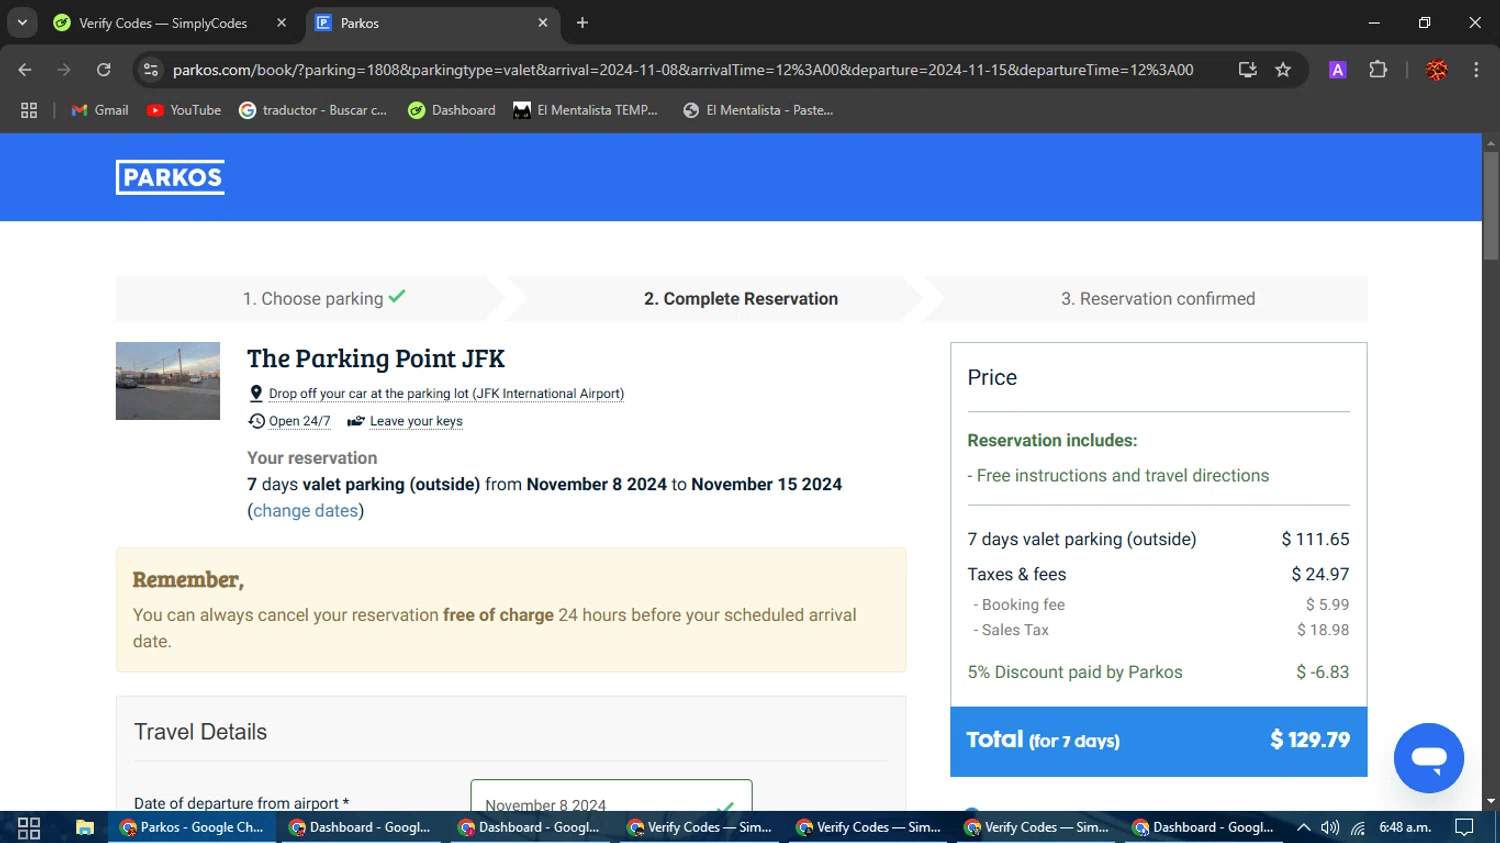Screen dimensions: 1500x843
Task: Click the Parkos logo
Action: (x=170, y=177)
